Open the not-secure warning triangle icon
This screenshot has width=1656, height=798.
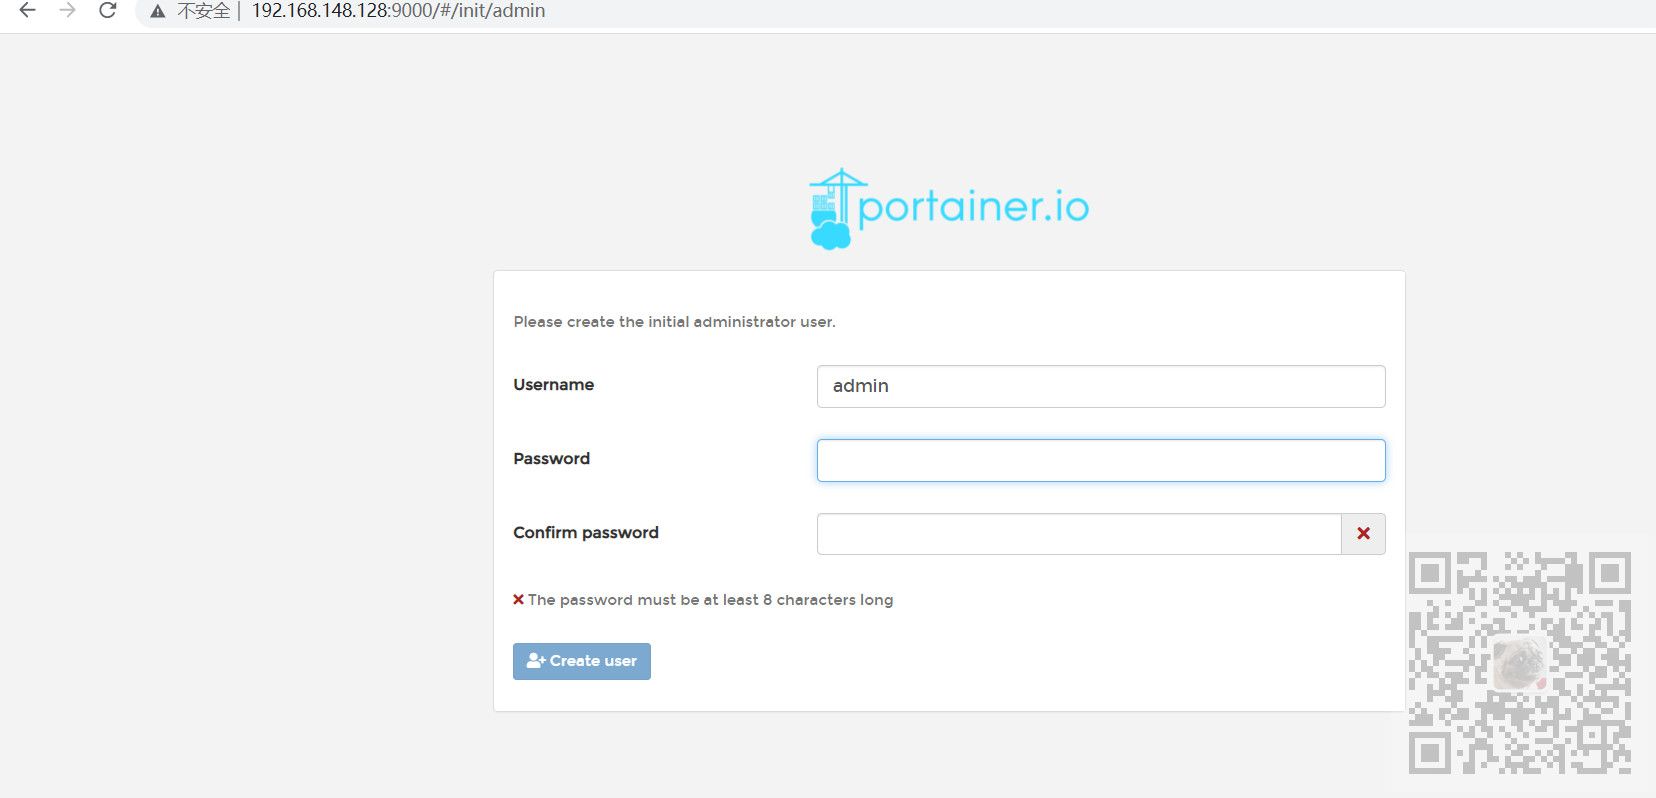[157, 11]
